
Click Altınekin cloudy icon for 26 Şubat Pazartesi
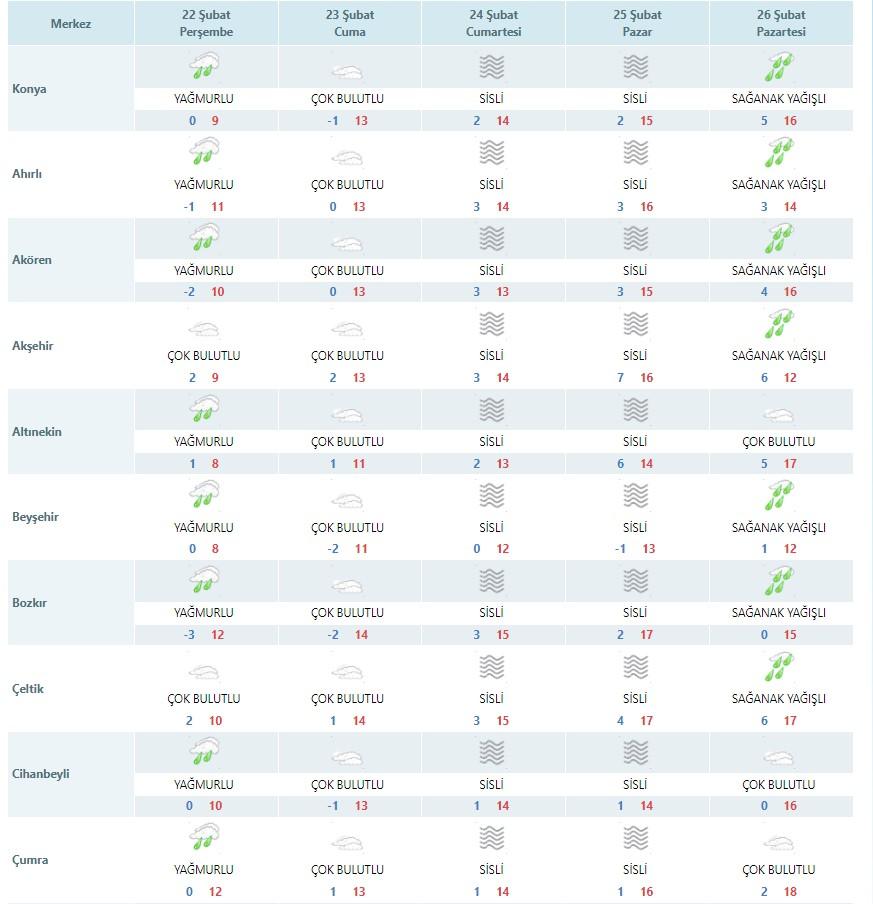click(779, 415)
